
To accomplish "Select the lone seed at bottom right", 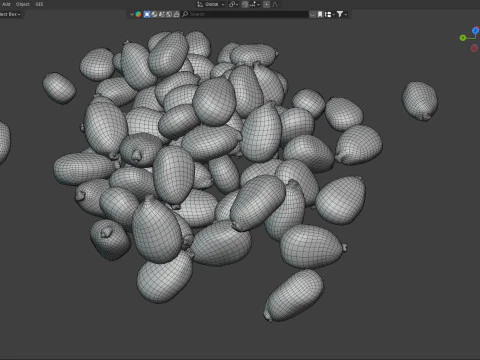I will click(294, 295).
